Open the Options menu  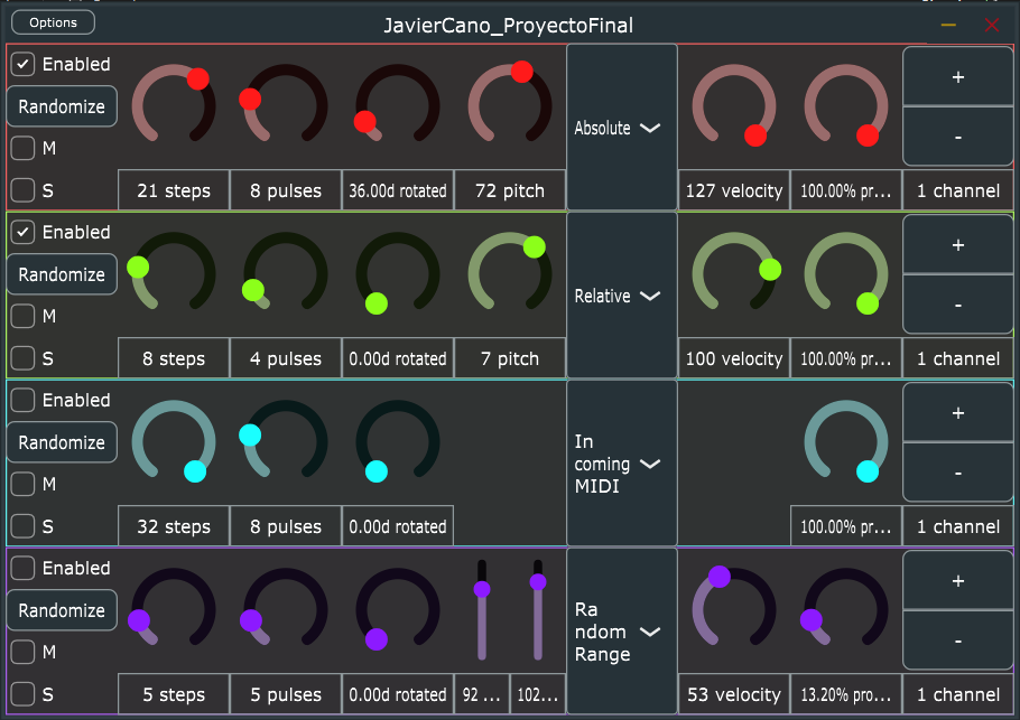pos(52,22)
